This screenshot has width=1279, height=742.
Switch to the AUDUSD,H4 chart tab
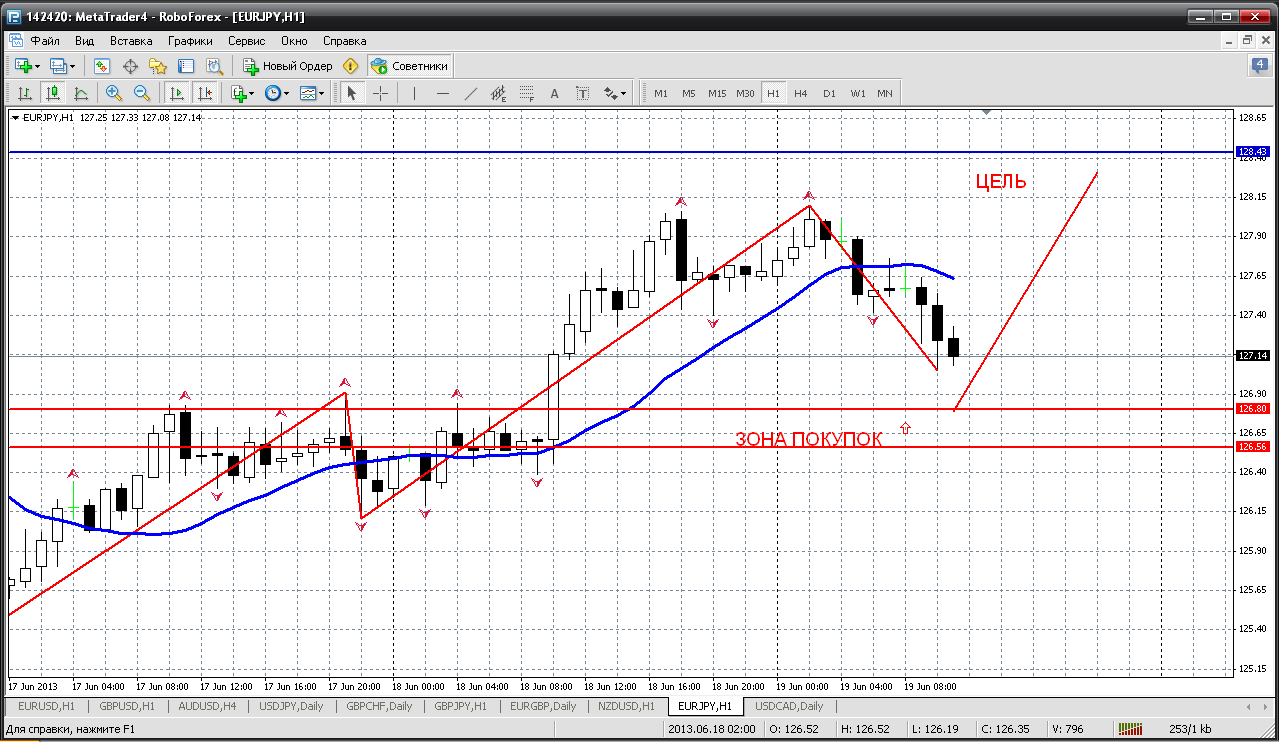[207, 706]
